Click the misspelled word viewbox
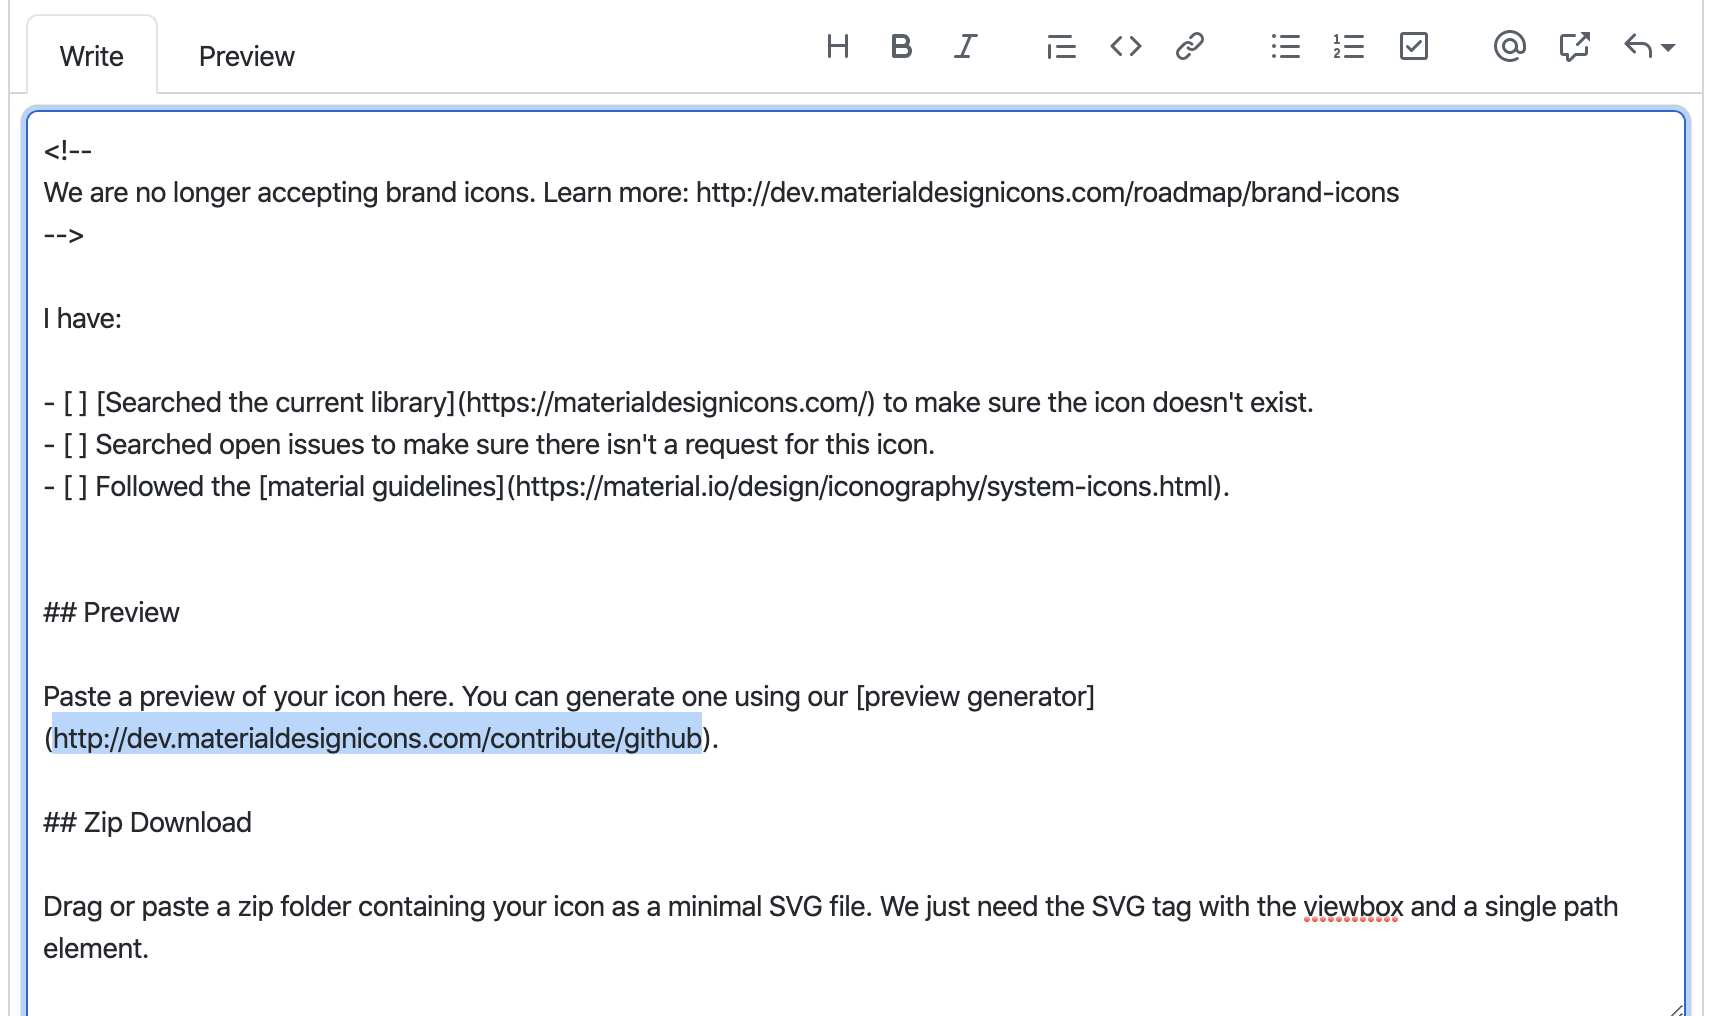The width and height of the screenshot is (1712, 1016). pos(1350,906)
